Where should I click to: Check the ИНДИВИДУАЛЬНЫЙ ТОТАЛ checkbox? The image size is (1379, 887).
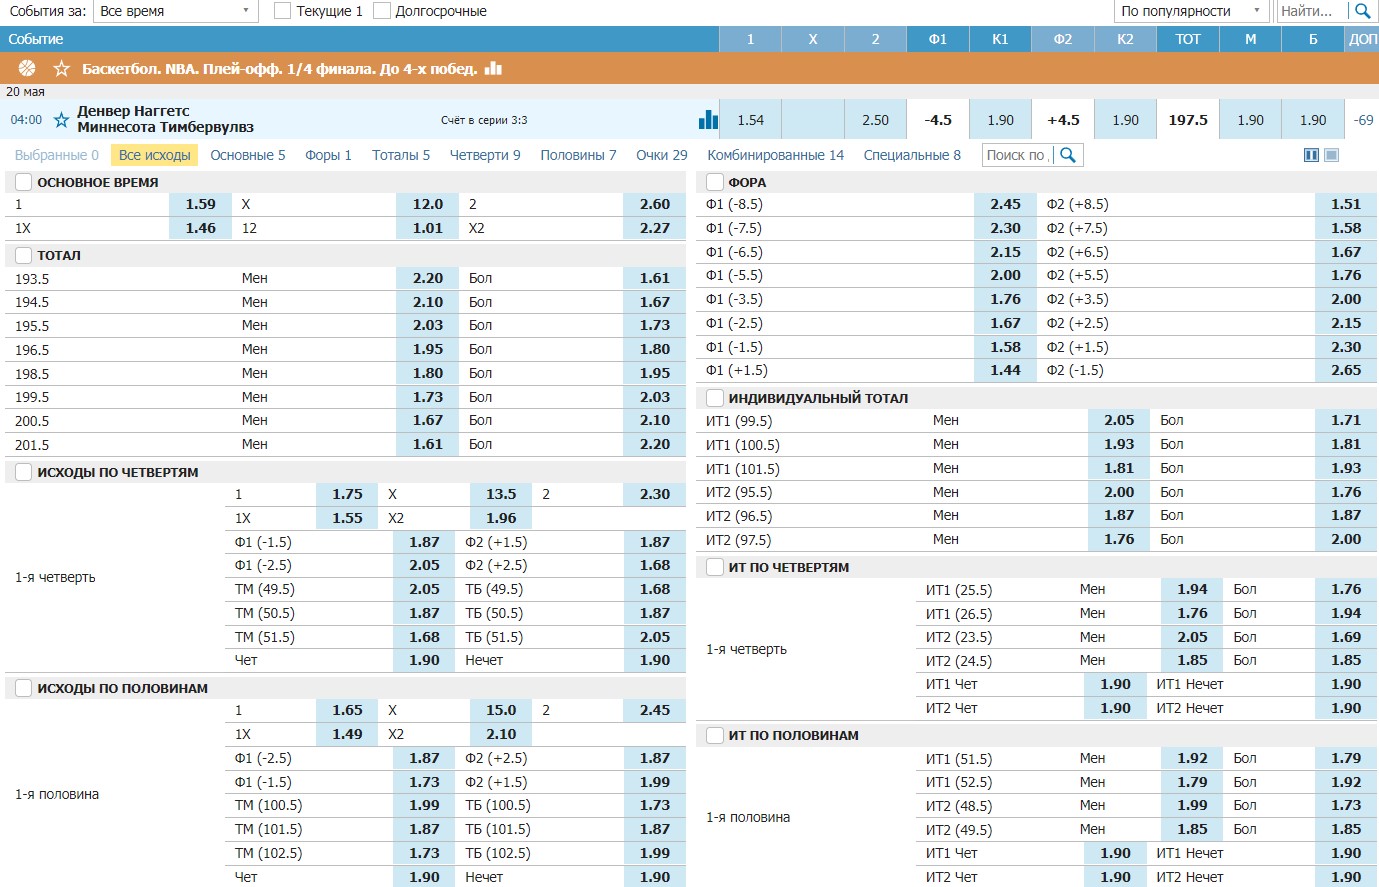tap(715, 398)
